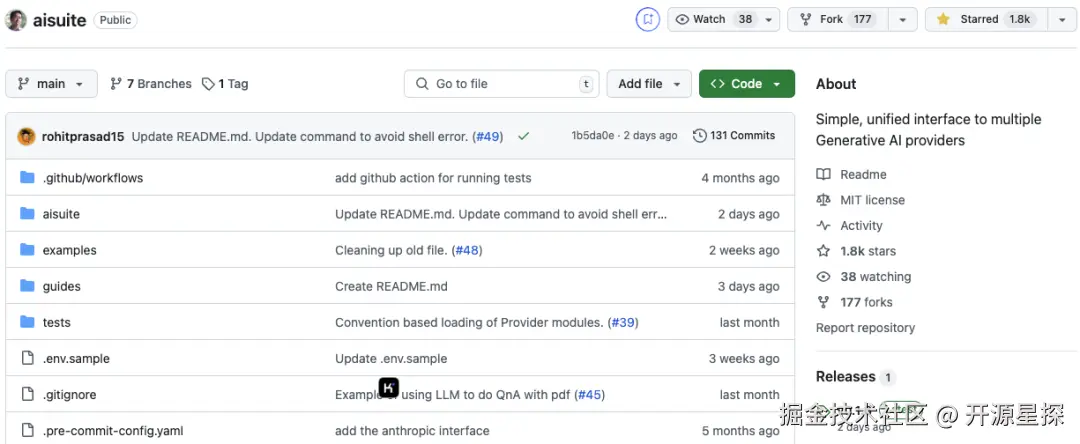Open the .env.sample file
1080x444 pixels.
[76, 359]
